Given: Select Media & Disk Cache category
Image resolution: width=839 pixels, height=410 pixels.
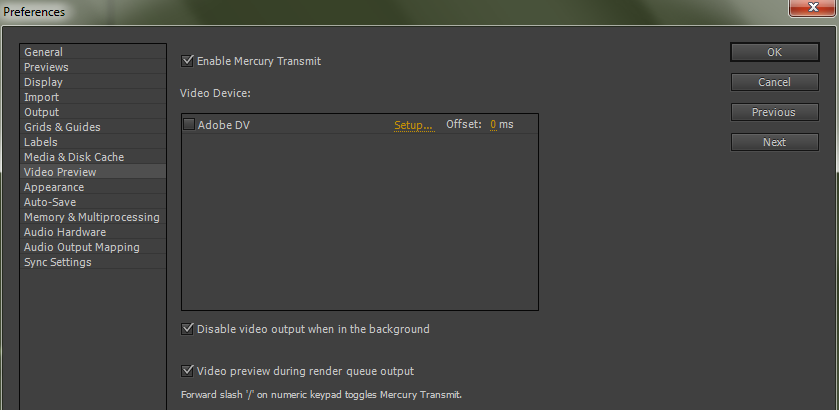Looking at the screenshot, I should [93, 157].
